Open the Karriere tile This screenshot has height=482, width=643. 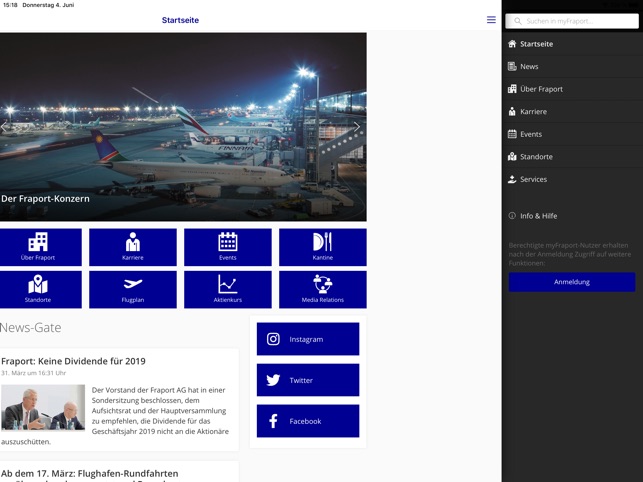point(133,247)
